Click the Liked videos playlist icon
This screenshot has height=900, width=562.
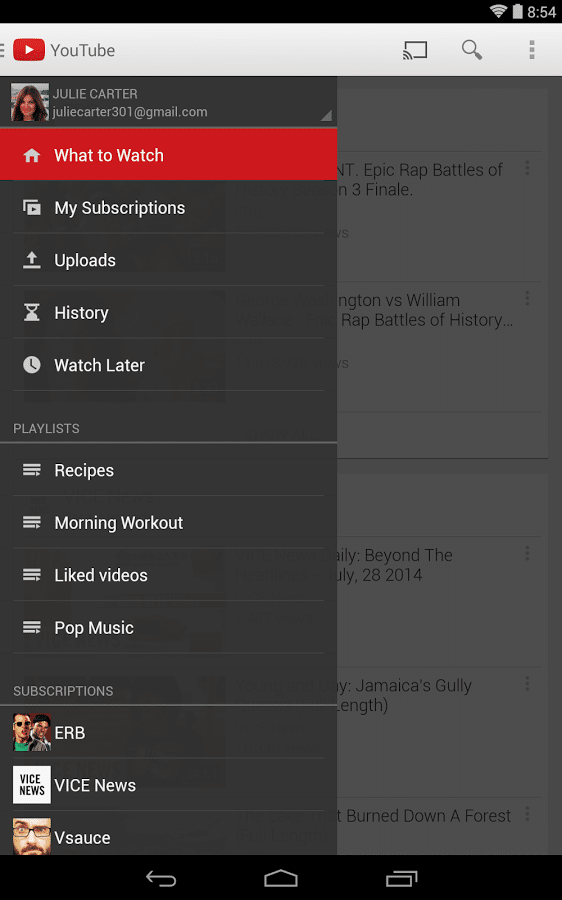[x=32, y=575]
